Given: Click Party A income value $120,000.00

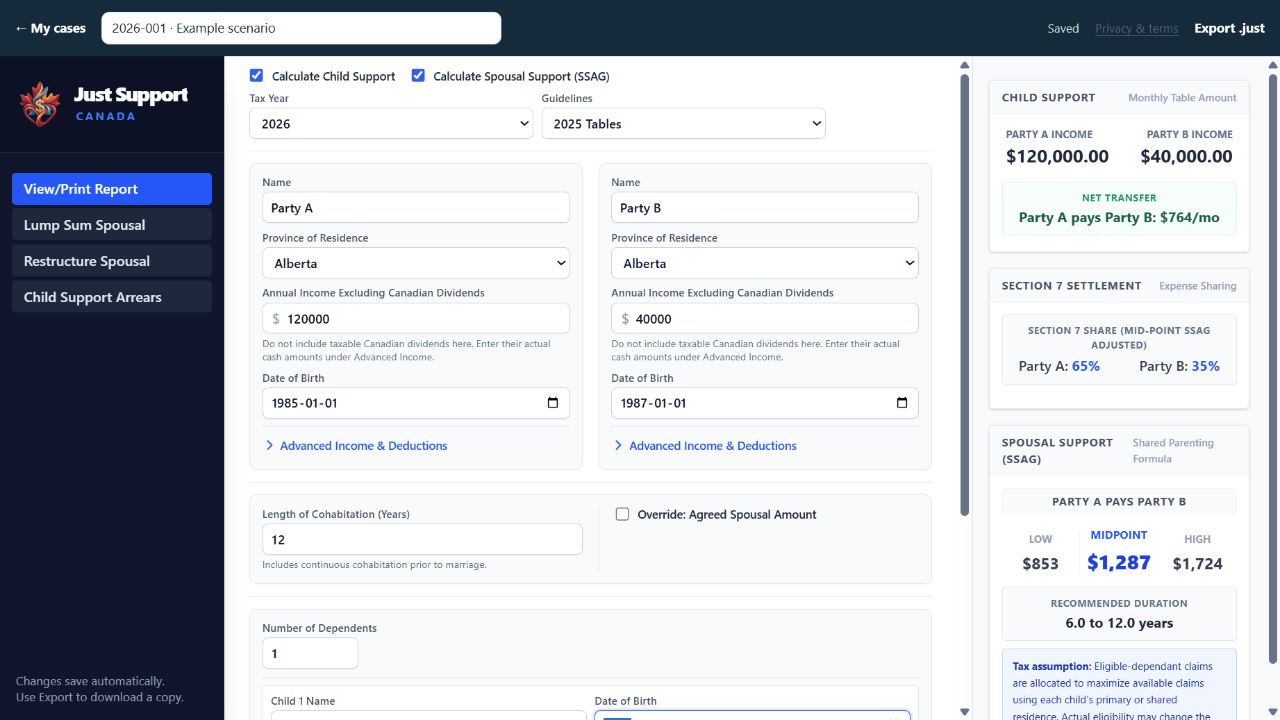Looking at the screenshot, I should pos(1057,156).
